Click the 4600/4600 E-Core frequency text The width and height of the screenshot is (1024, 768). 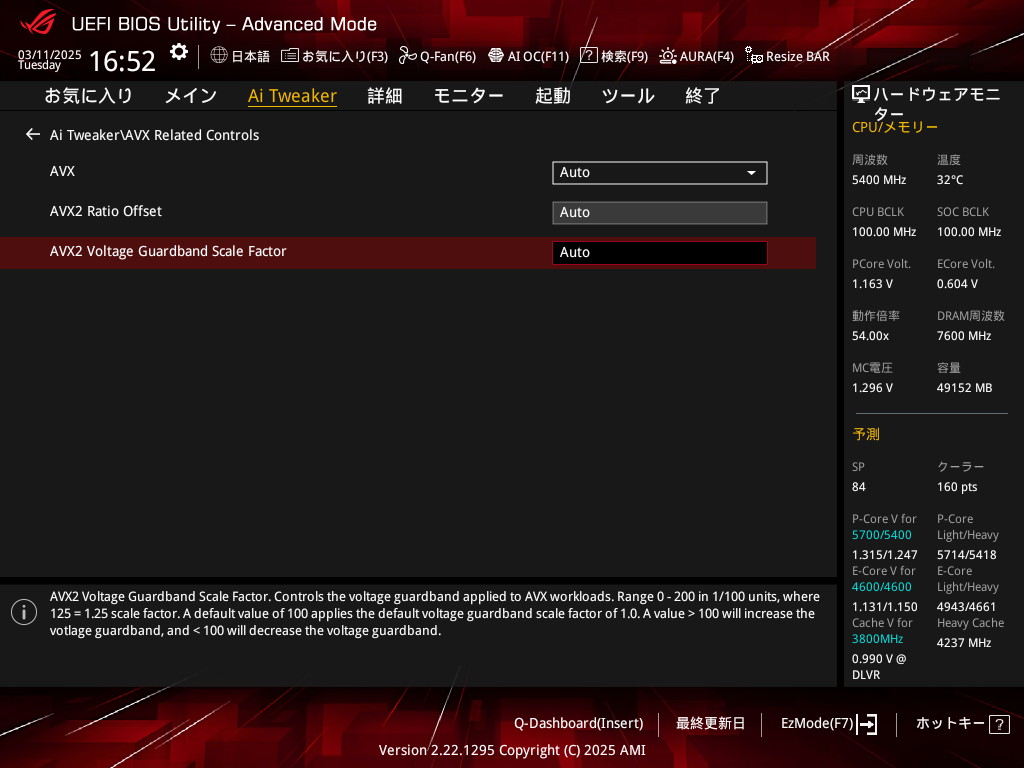[882, 587]
